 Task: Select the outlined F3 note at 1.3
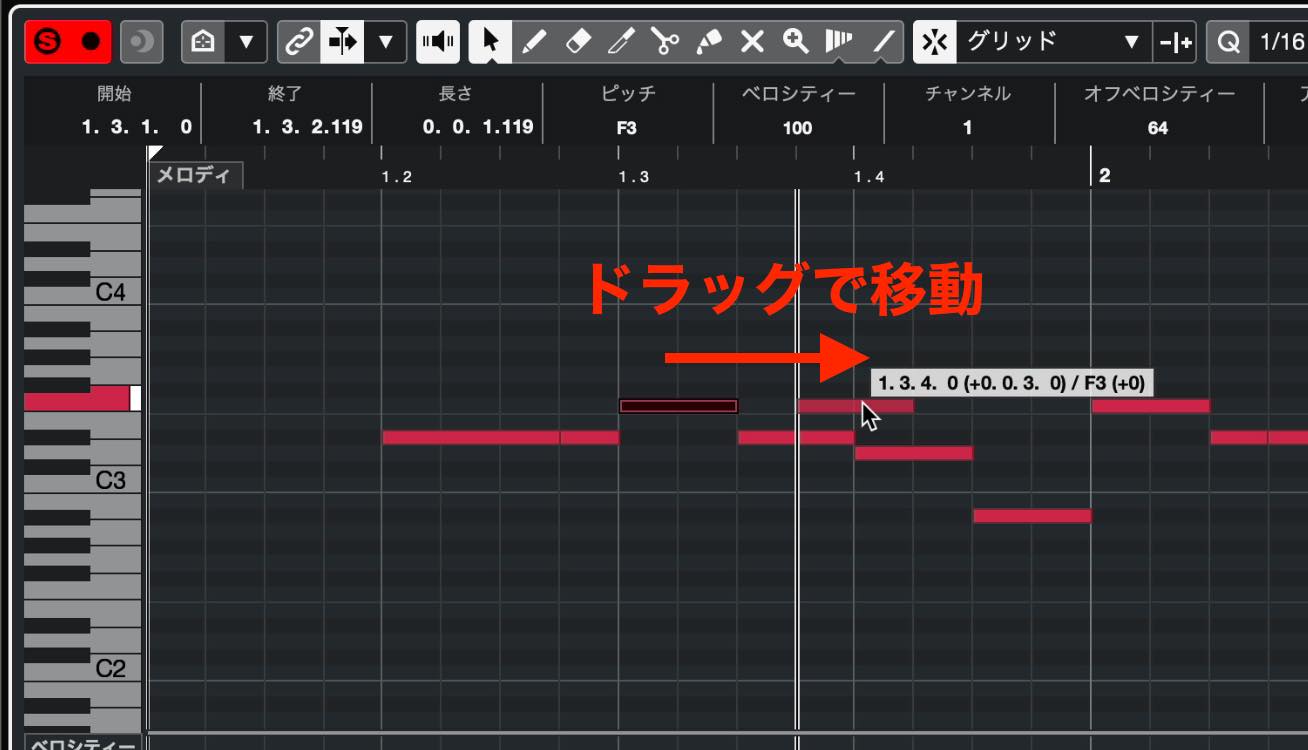[678, 406]
